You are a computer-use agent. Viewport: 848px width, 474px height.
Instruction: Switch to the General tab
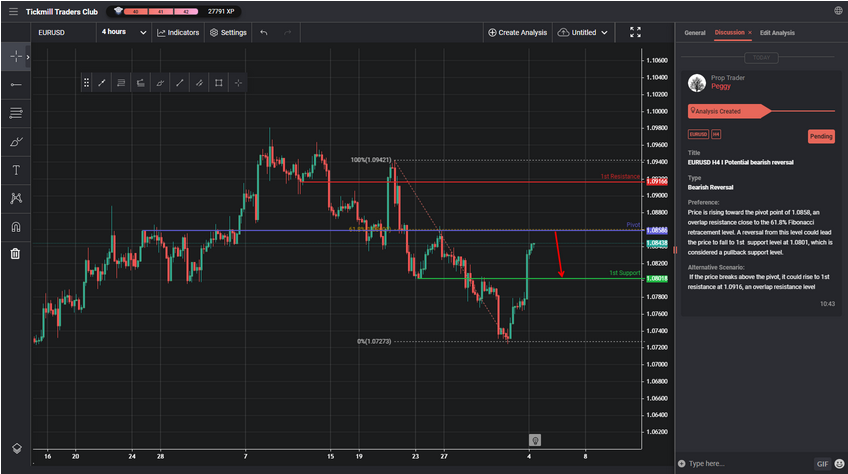[x=694, y=33]
